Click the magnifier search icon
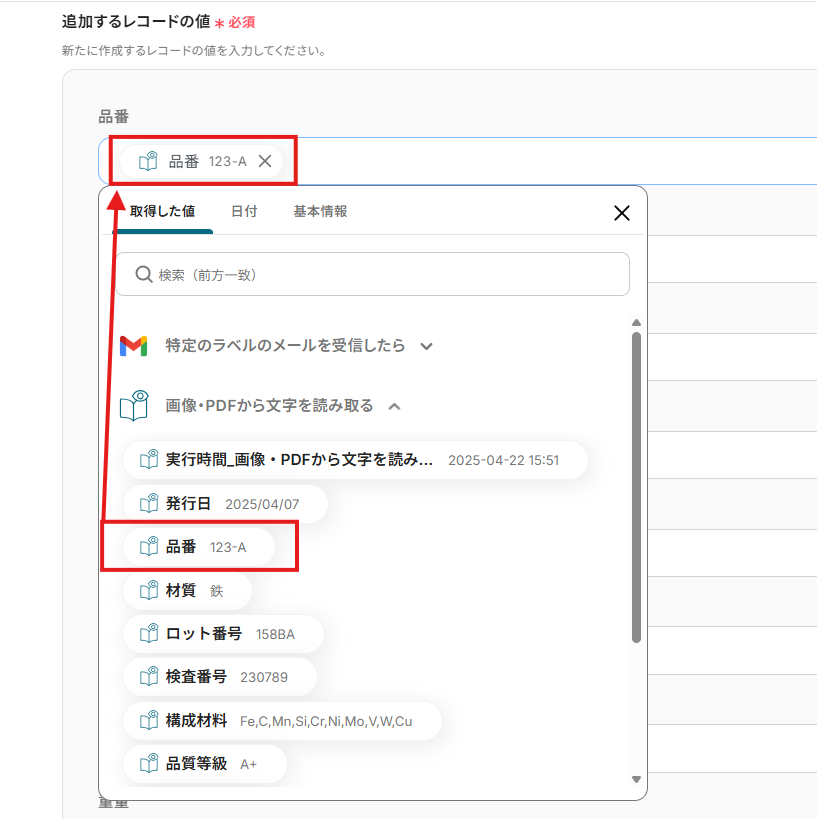This screenshot has height=819, width=817. 144,274
